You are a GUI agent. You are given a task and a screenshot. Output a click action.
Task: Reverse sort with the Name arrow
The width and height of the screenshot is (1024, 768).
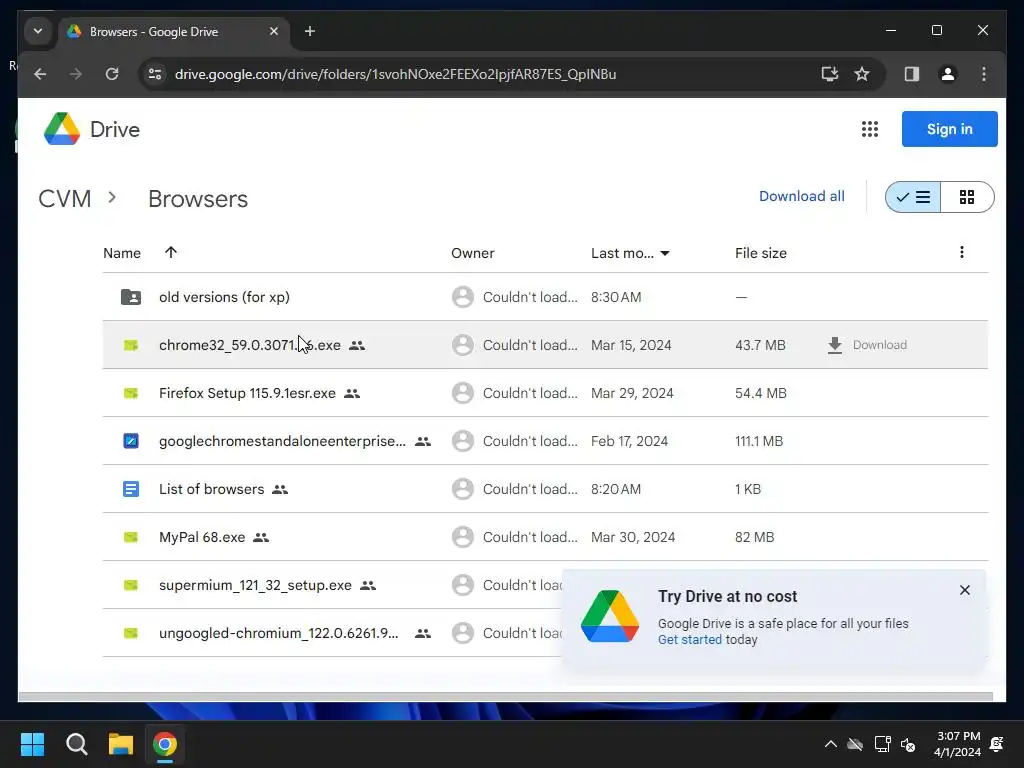pos(171,252)
